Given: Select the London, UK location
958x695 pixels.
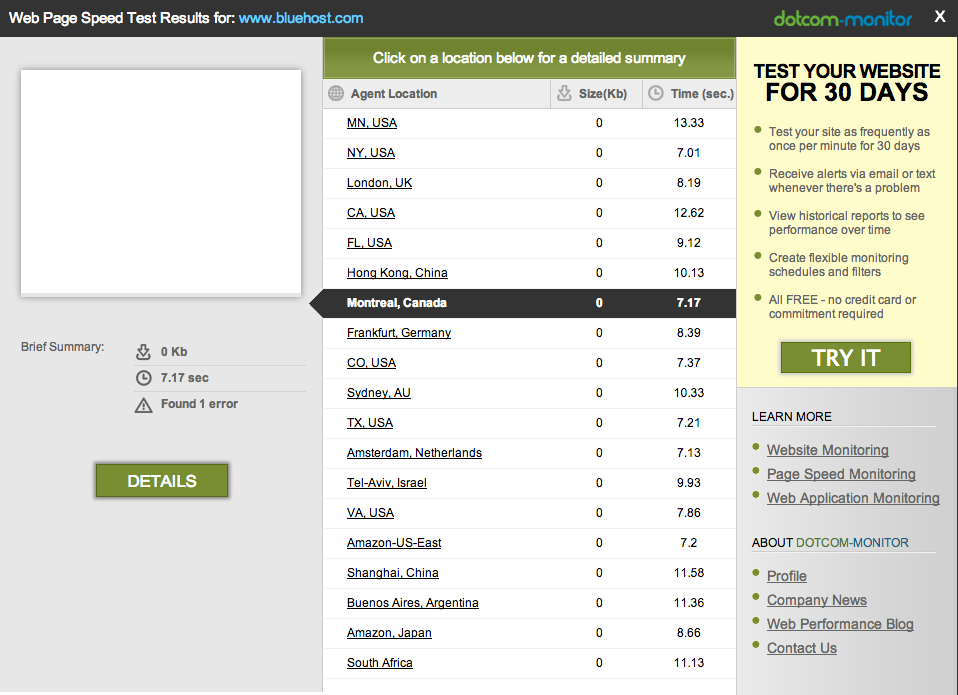Looking at the screenshot, I should coord(379,183).
